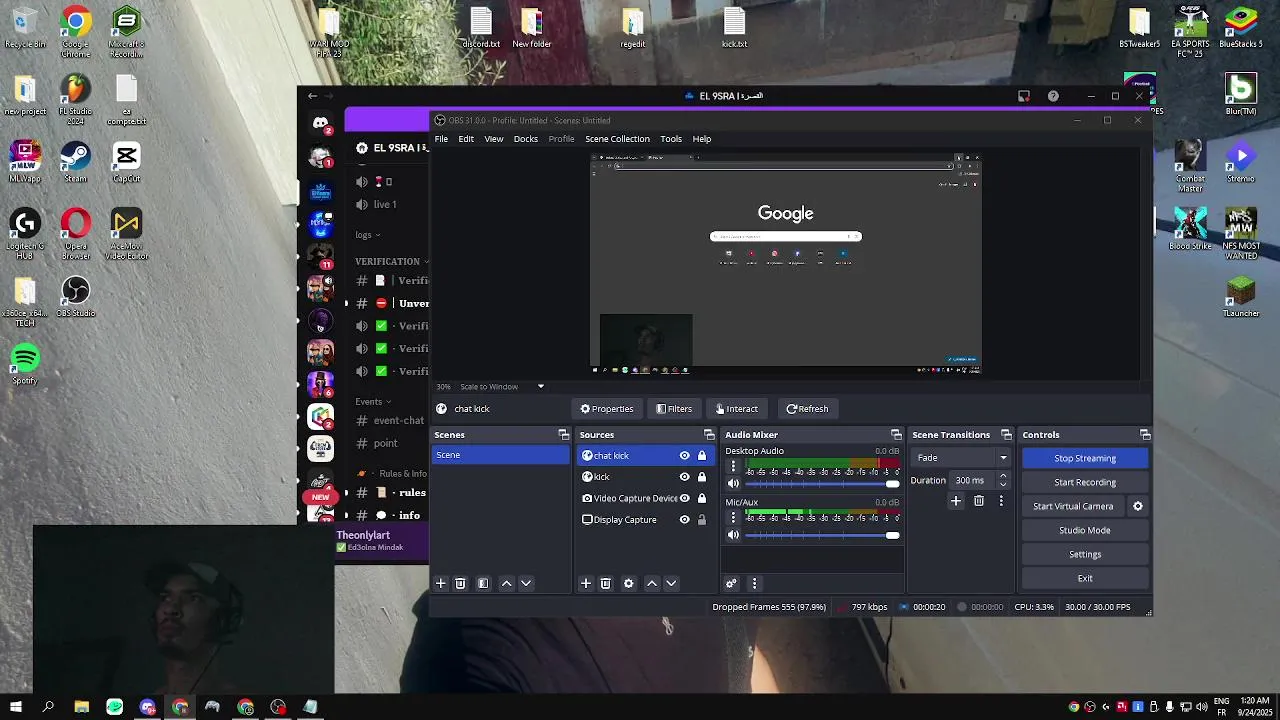The height and width of the screenshot is (720, 1280).
Task: Open source properties gear in Sources toolbar
Action: pyautogui.click(x=628, y=583)
